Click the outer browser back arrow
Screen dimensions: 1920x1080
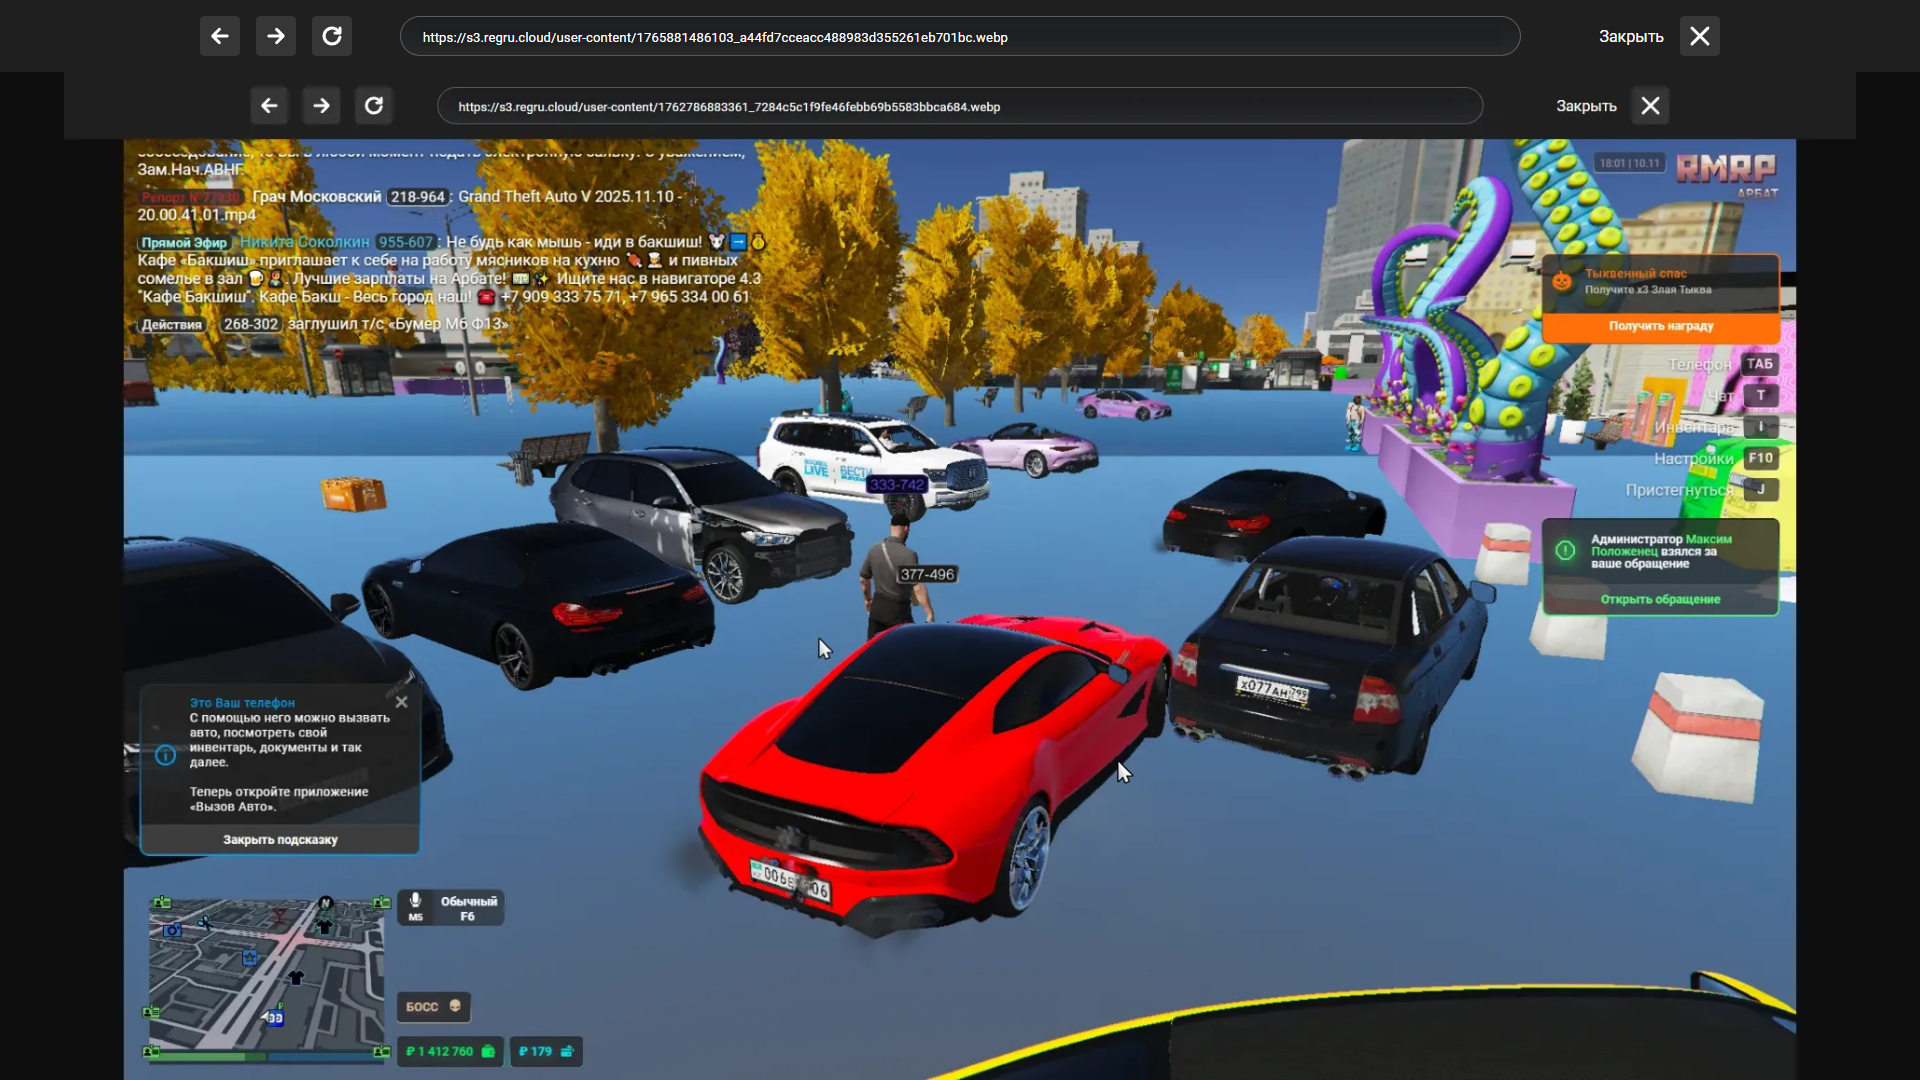pos(220,37)
